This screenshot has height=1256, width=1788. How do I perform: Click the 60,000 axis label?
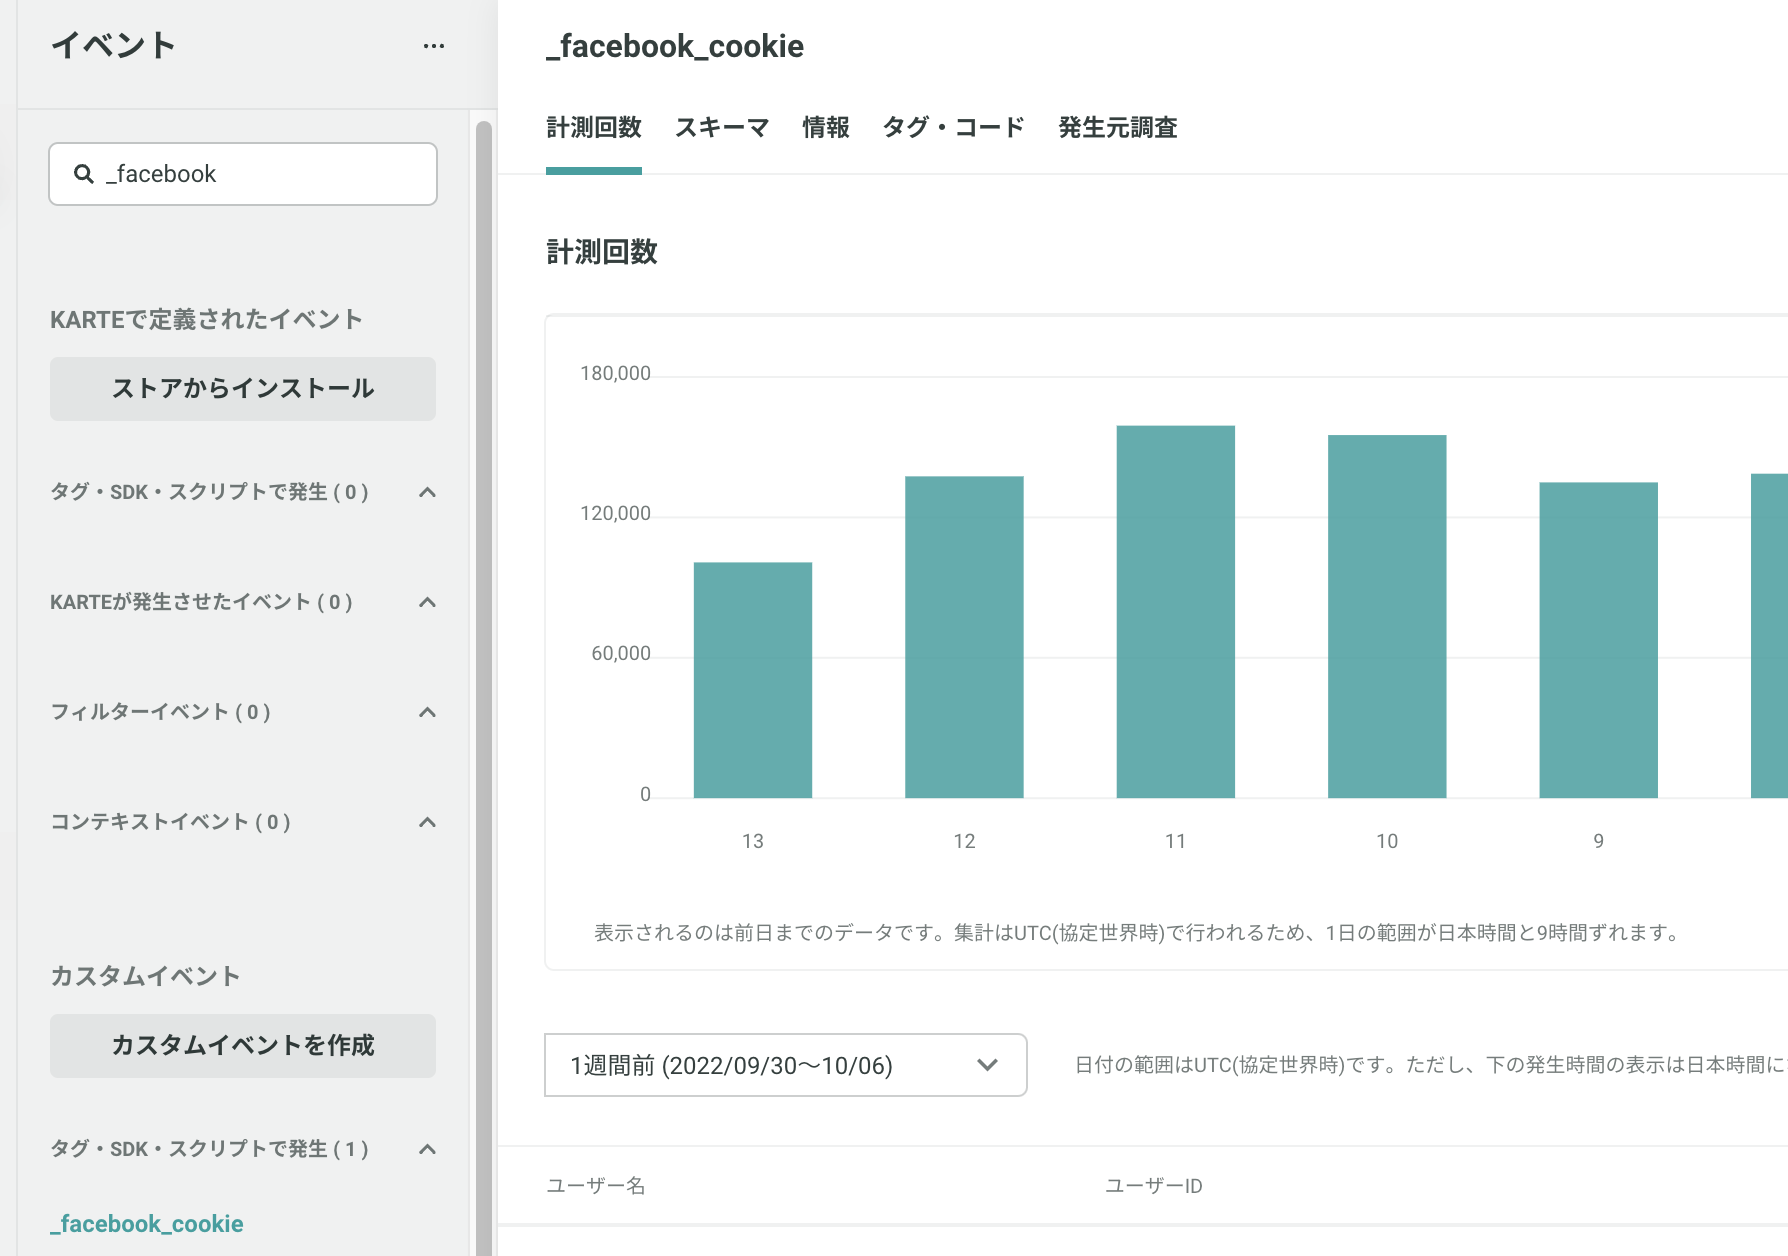point(621,653)
